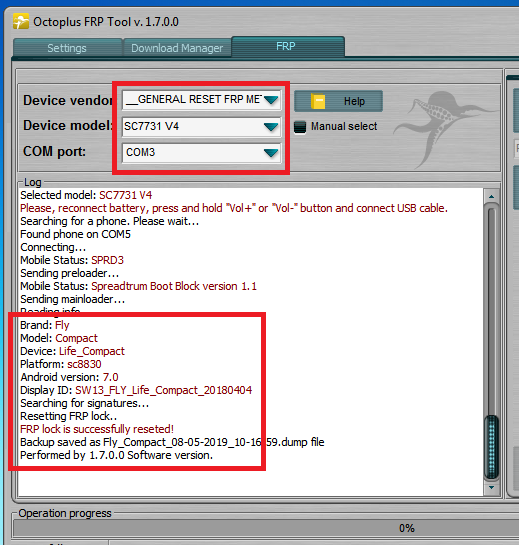Viewport: 519px width, 545px height.
Task: Click the Octoplus FRP Tool app icon
Action: (x=21, y=21)
